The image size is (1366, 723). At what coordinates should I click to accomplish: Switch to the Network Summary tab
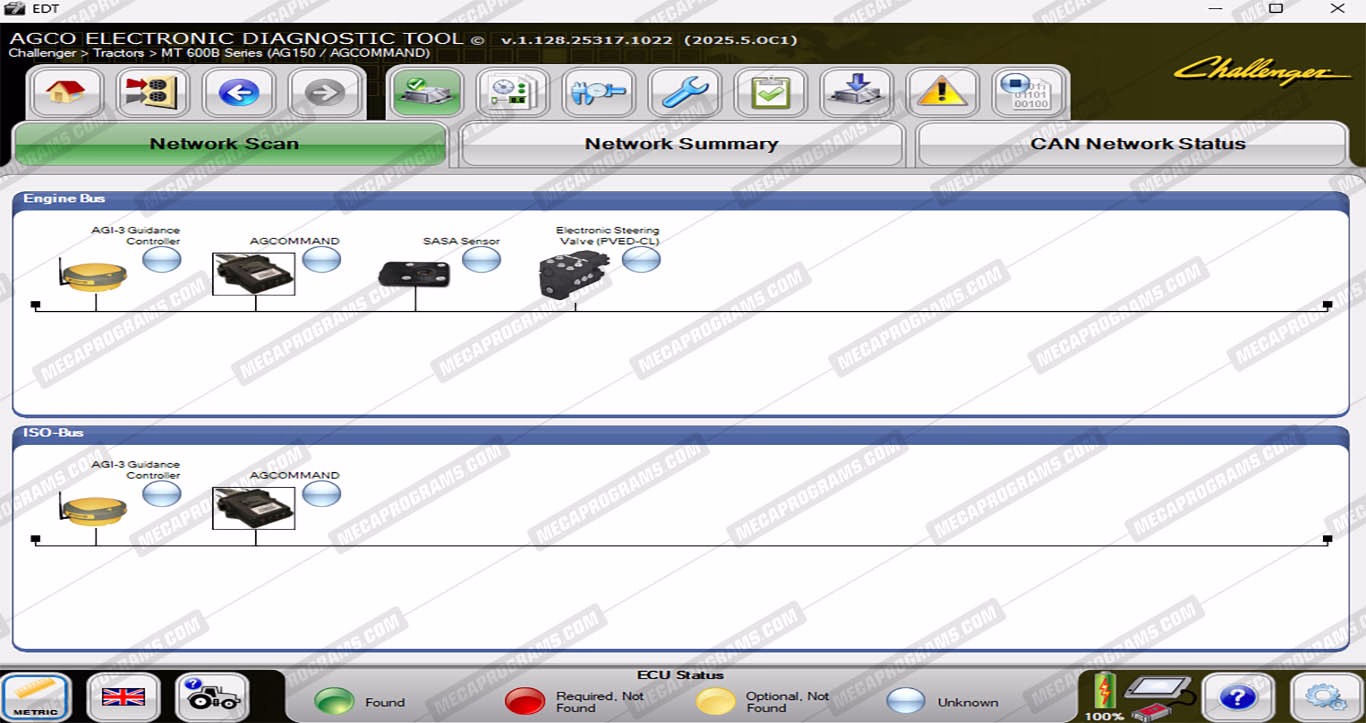pos(681,144)
